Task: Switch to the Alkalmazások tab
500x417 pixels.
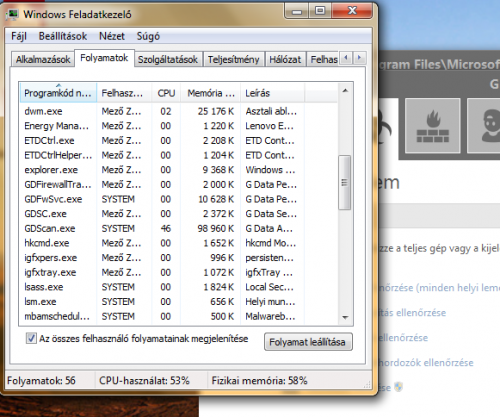Action: point(43,60)
